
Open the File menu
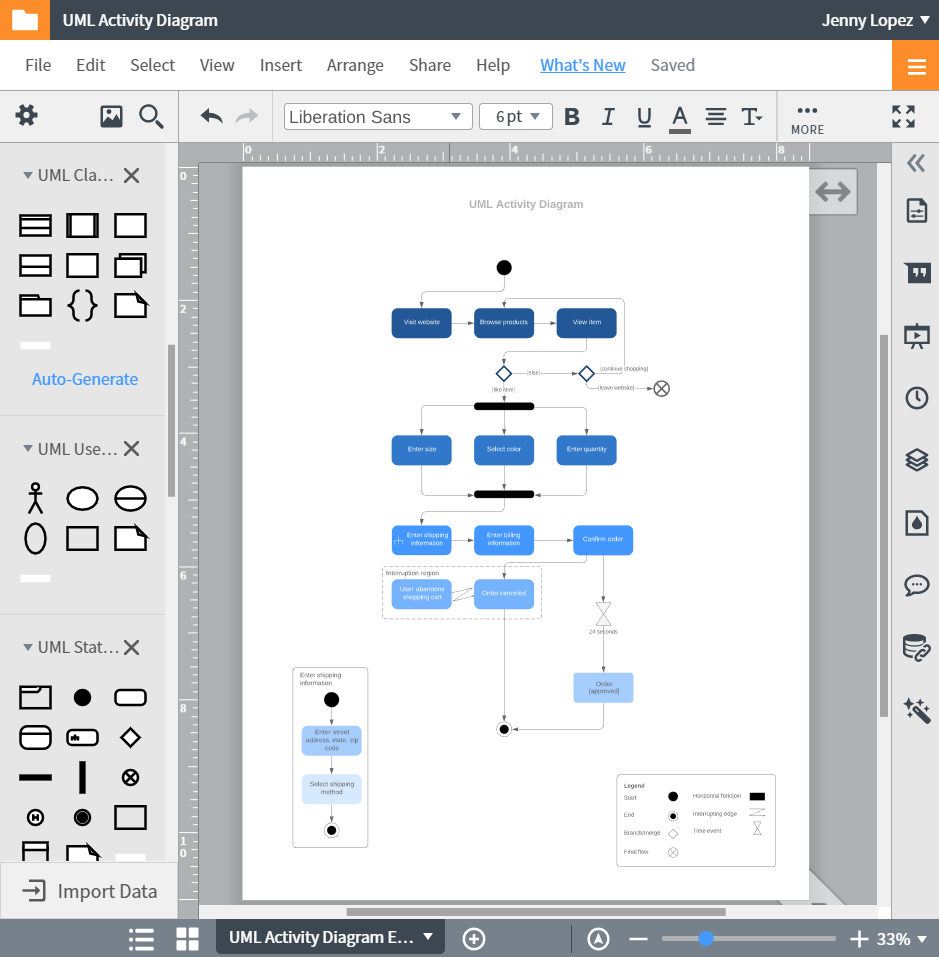(x=38, y=65)
